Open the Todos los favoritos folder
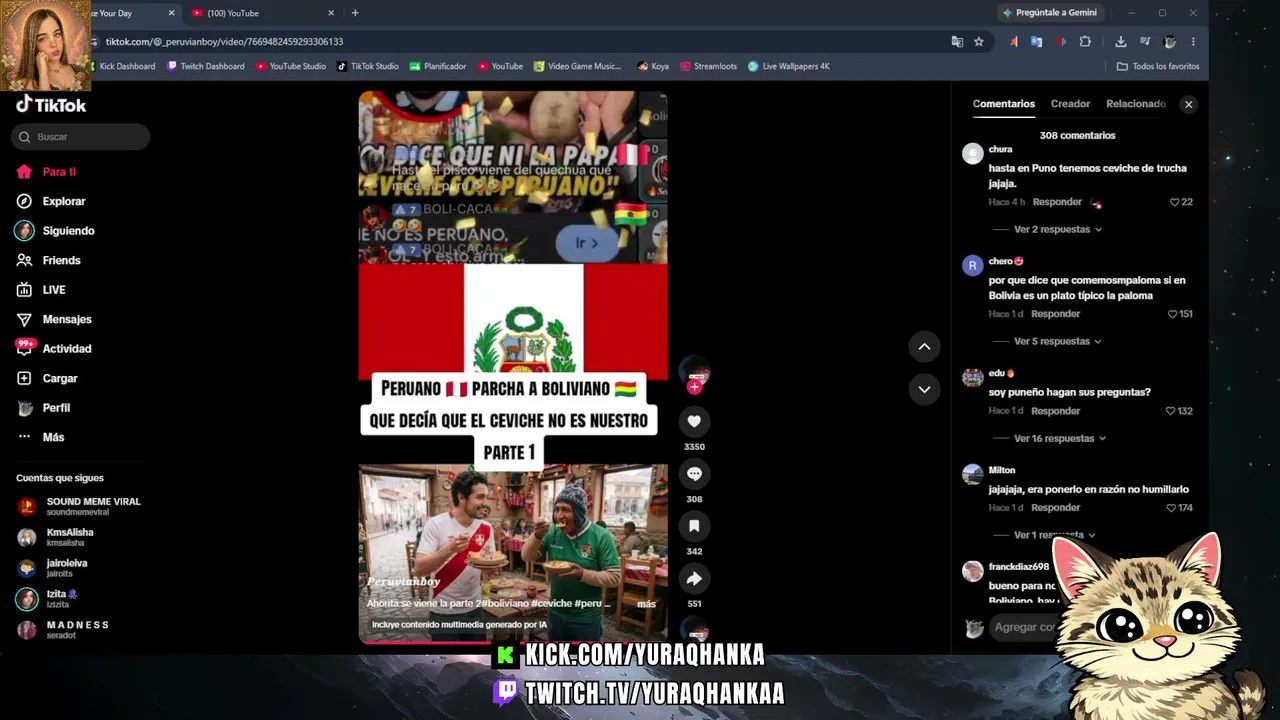 click(x=1158, y=66)
